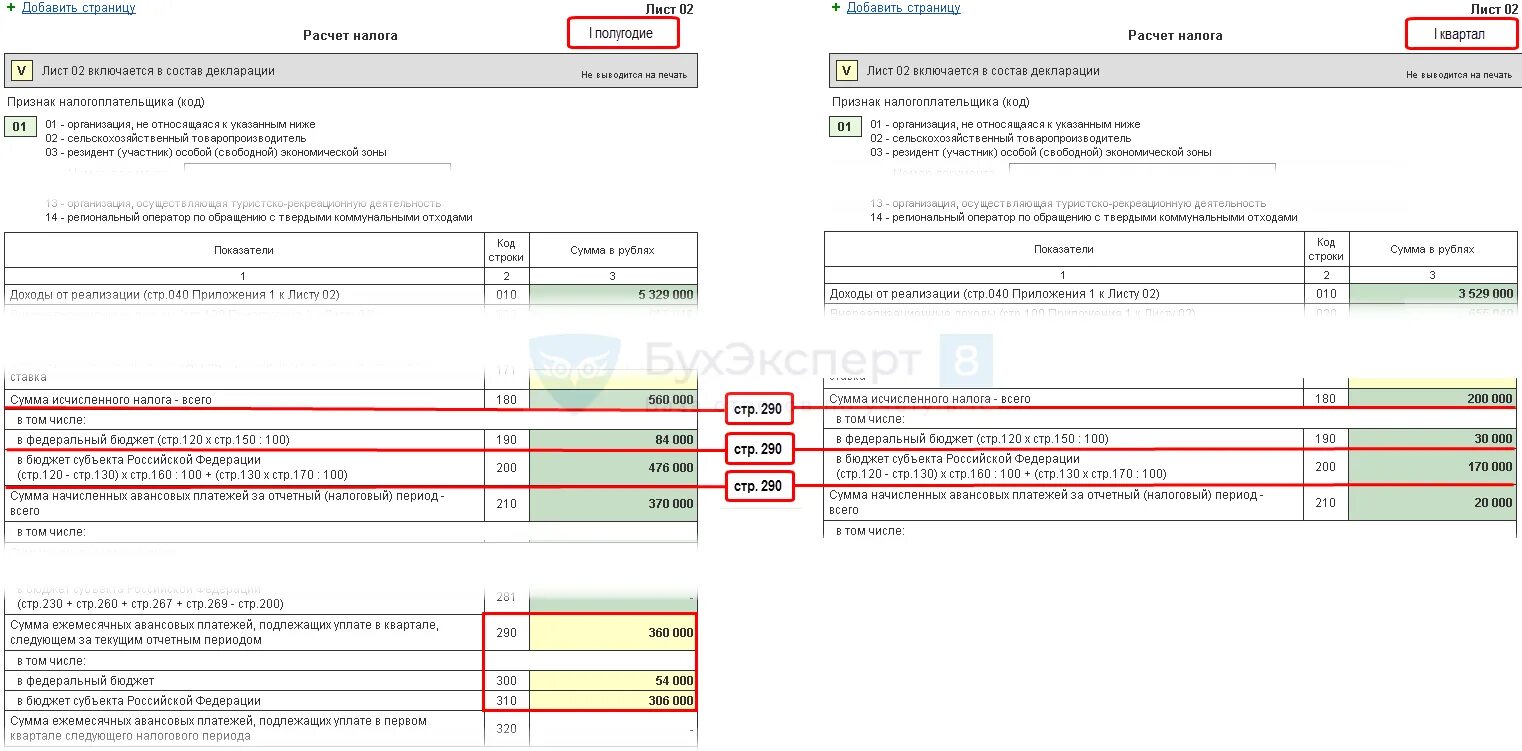1522x751 pixels.
Task: Open 'Добавить страницу' link in right form
Action: 904,8
